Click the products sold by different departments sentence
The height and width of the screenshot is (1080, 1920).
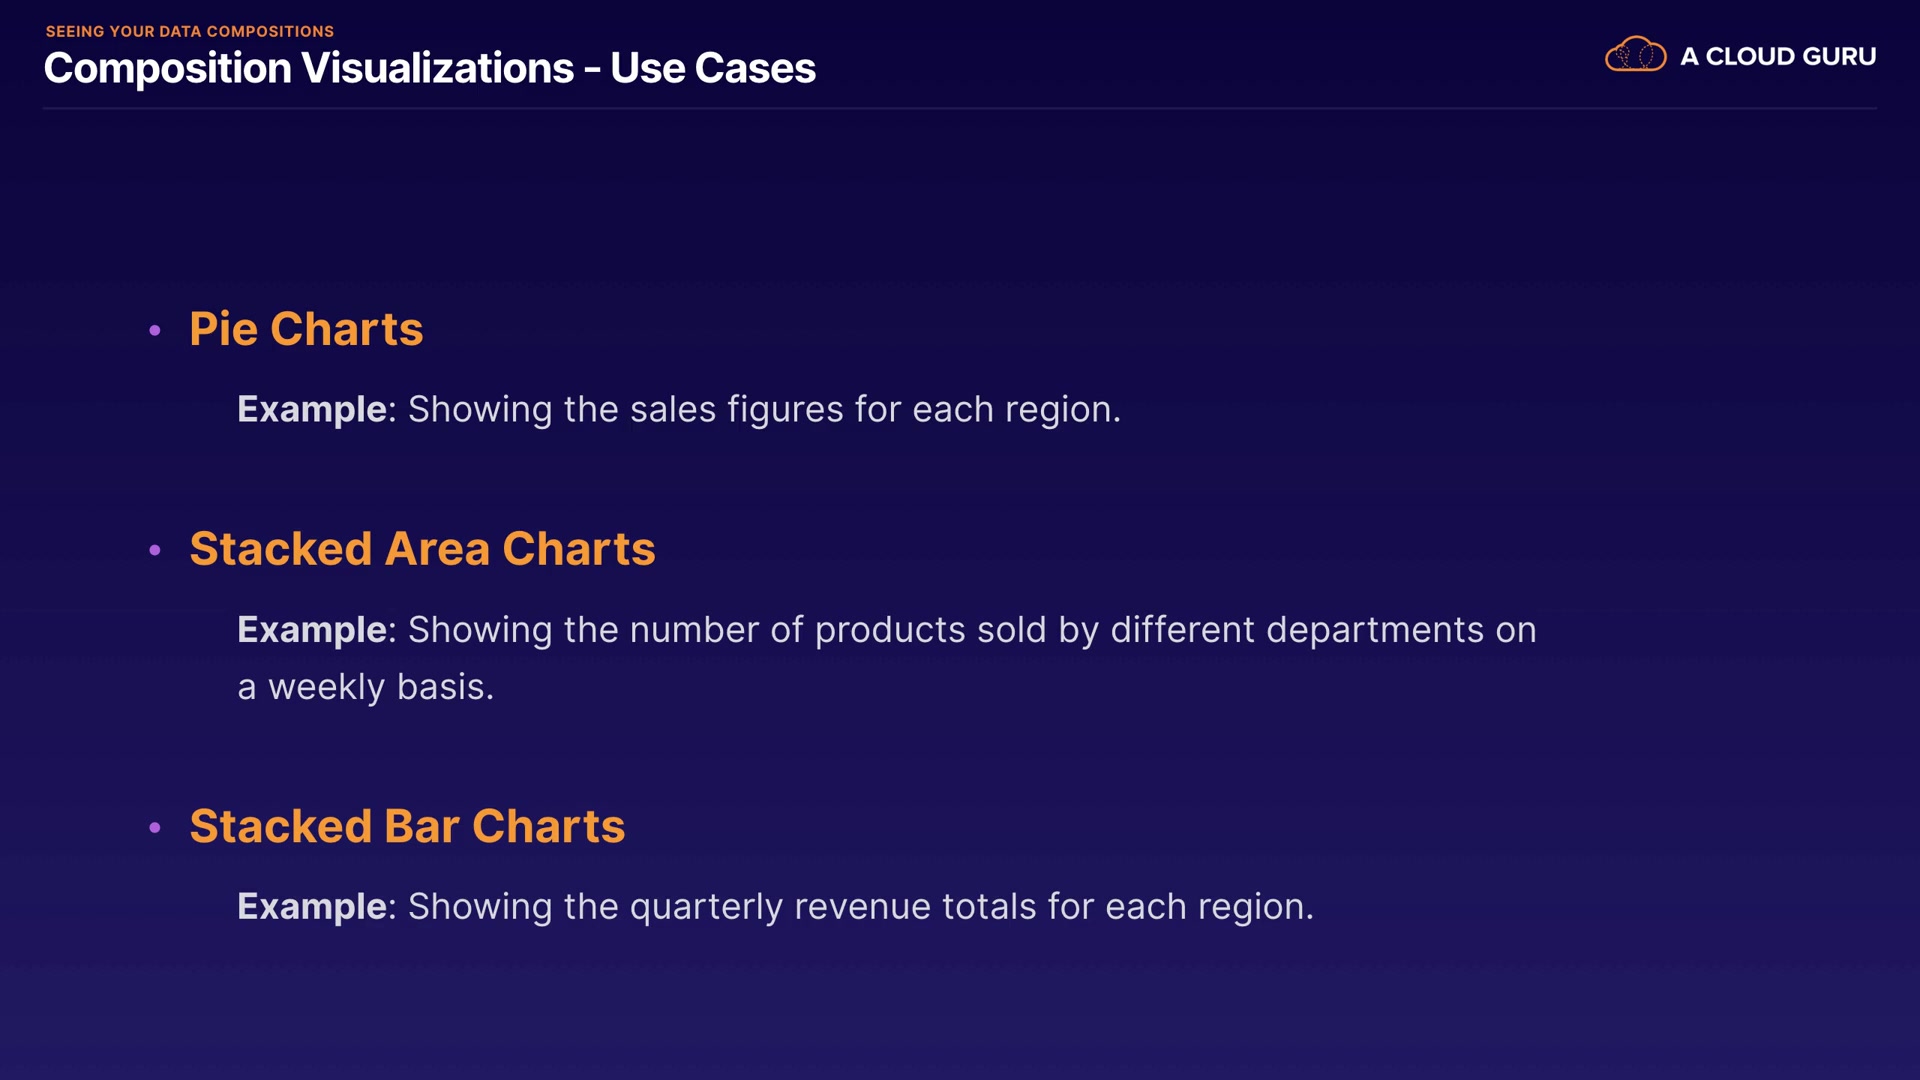[x=972, y=630]
